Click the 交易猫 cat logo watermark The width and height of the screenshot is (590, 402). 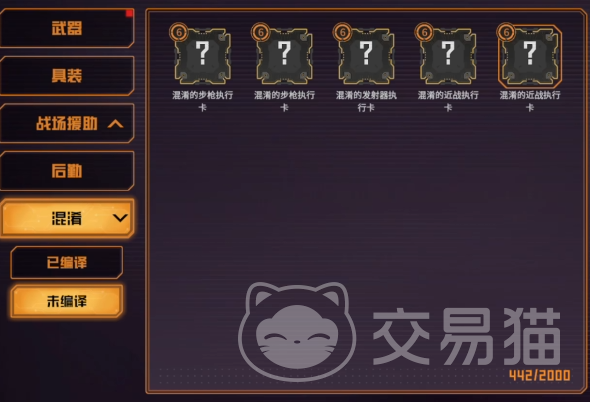tap(297, 331)
